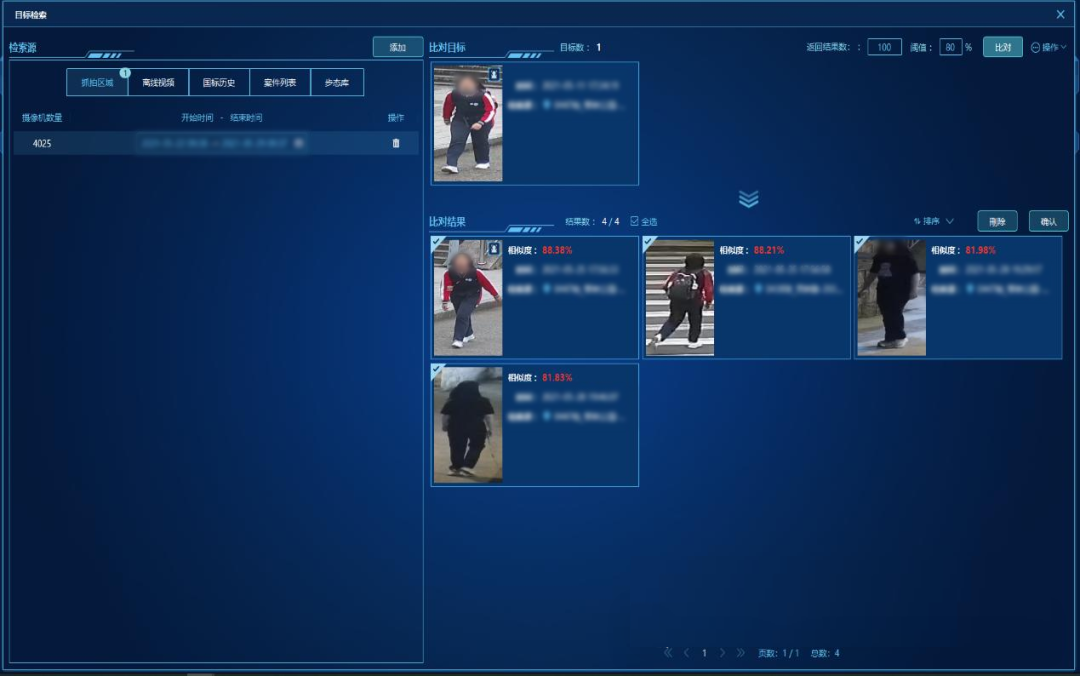Open the 操作 dropdown menu
The height and width of the screenshot is (676, 1080).
[1048, 47]
